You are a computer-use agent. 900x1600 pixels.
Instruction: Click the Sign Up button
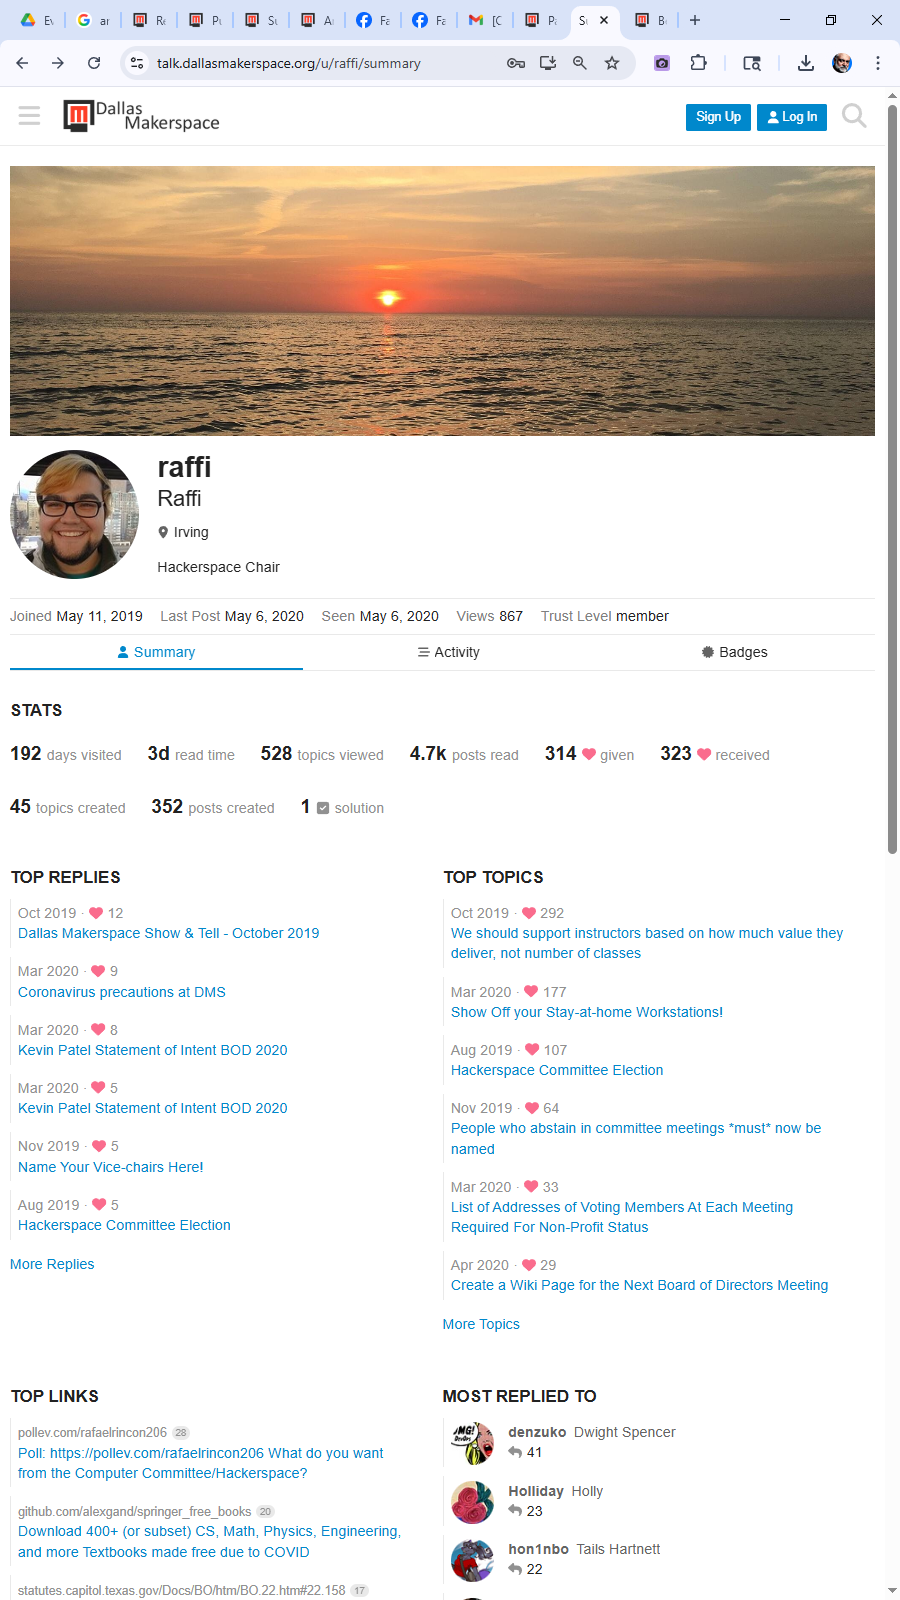(x=718, y=117)
